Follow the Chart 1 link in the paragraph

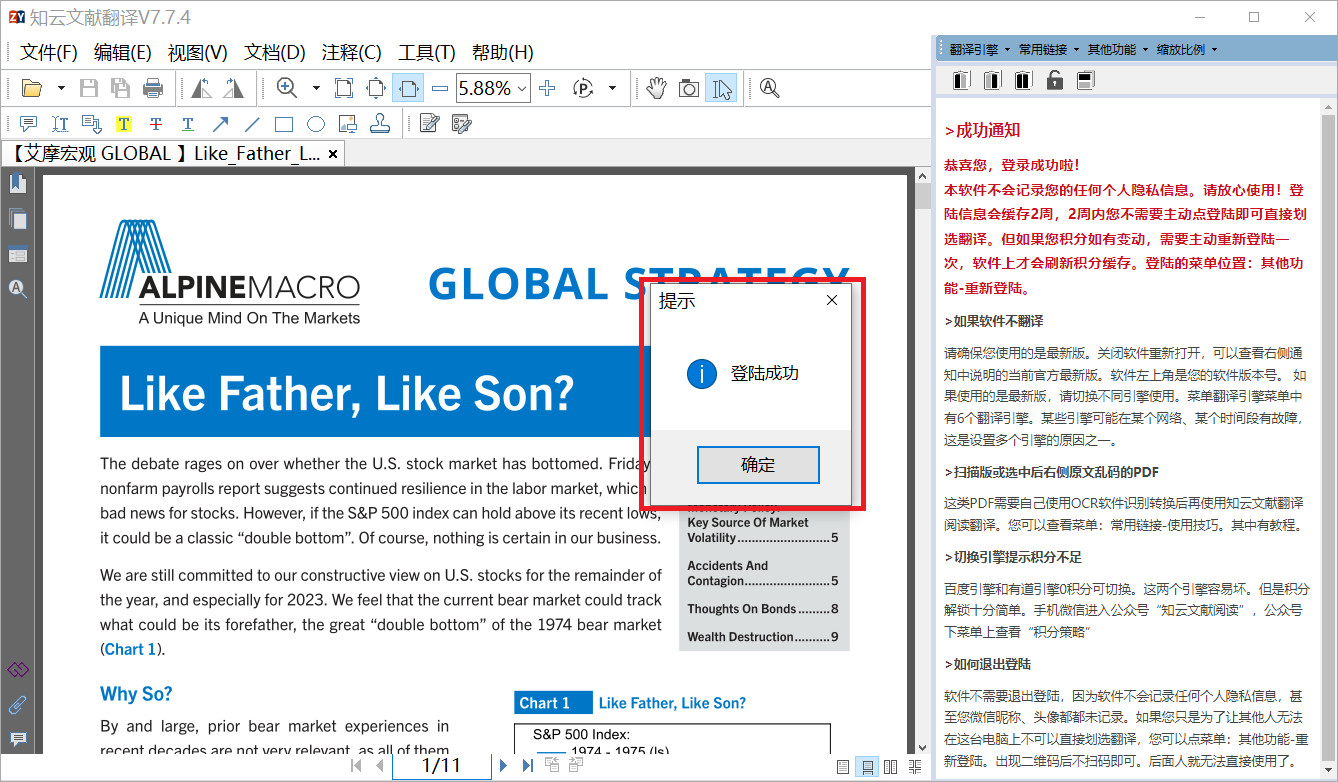[x=130, y=649]
